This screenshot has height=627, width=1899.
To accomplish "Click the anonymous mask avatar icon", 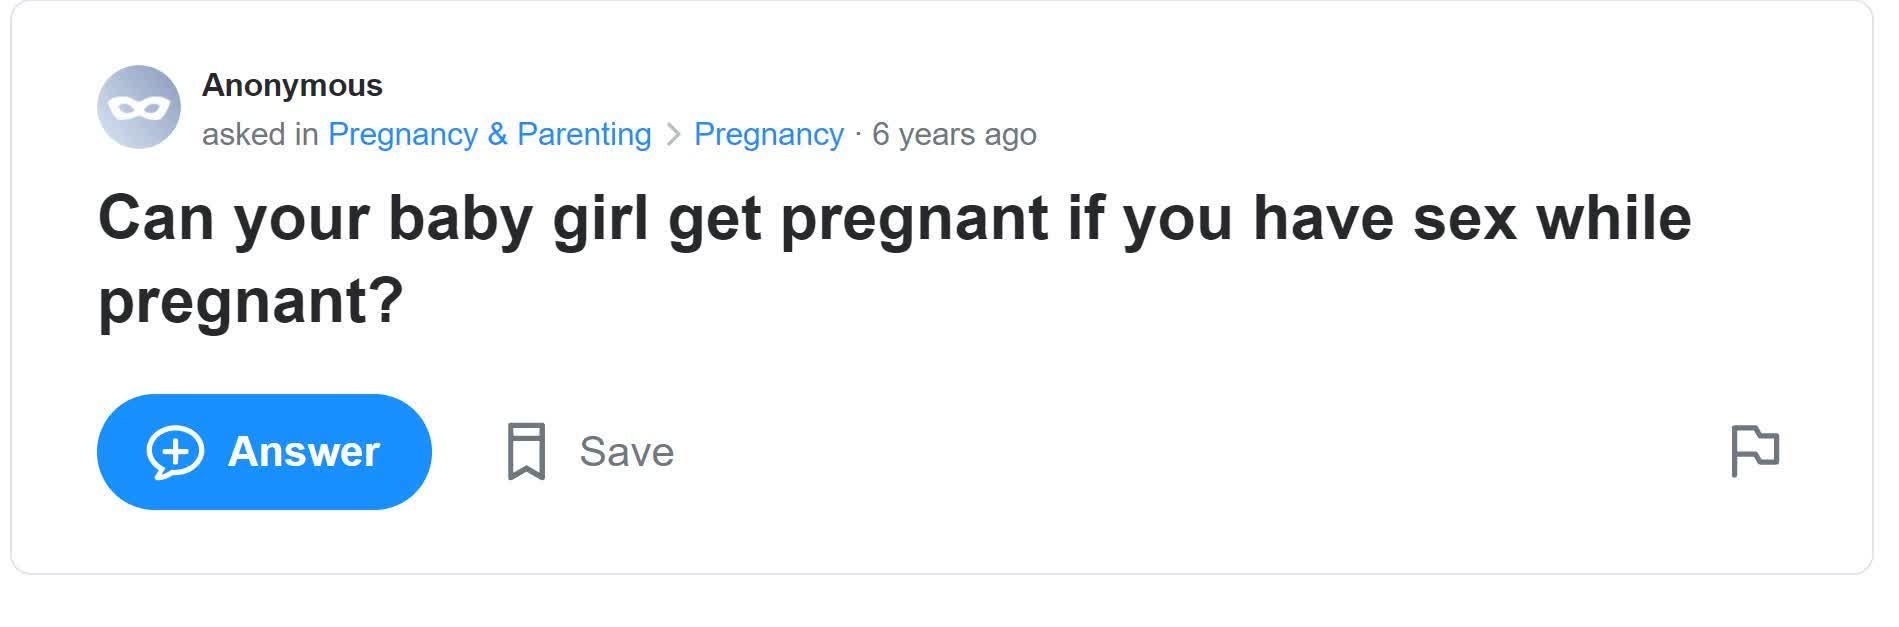I will pos(138,107).
